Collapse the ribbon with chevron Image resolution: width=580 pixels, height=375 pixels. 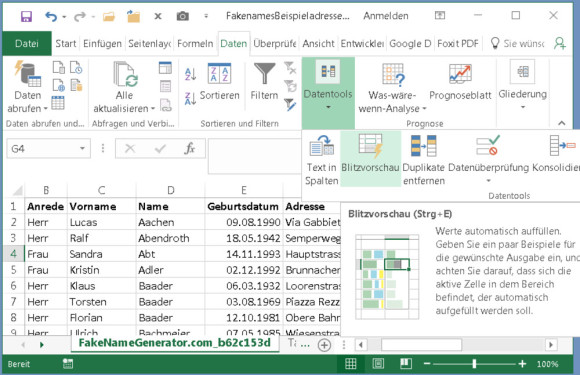(562, 123)
